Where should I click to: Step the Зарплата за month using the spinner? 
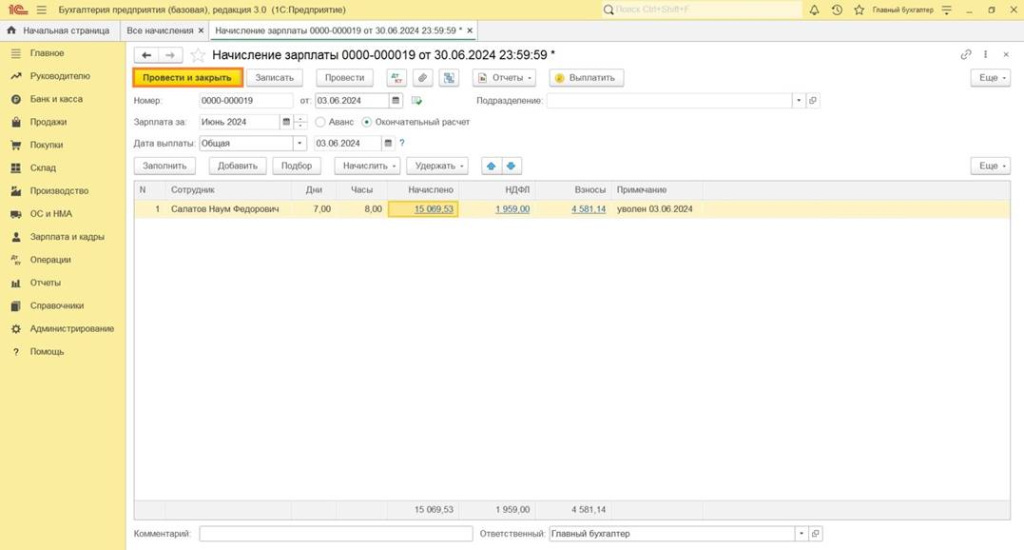click(301, 122)
